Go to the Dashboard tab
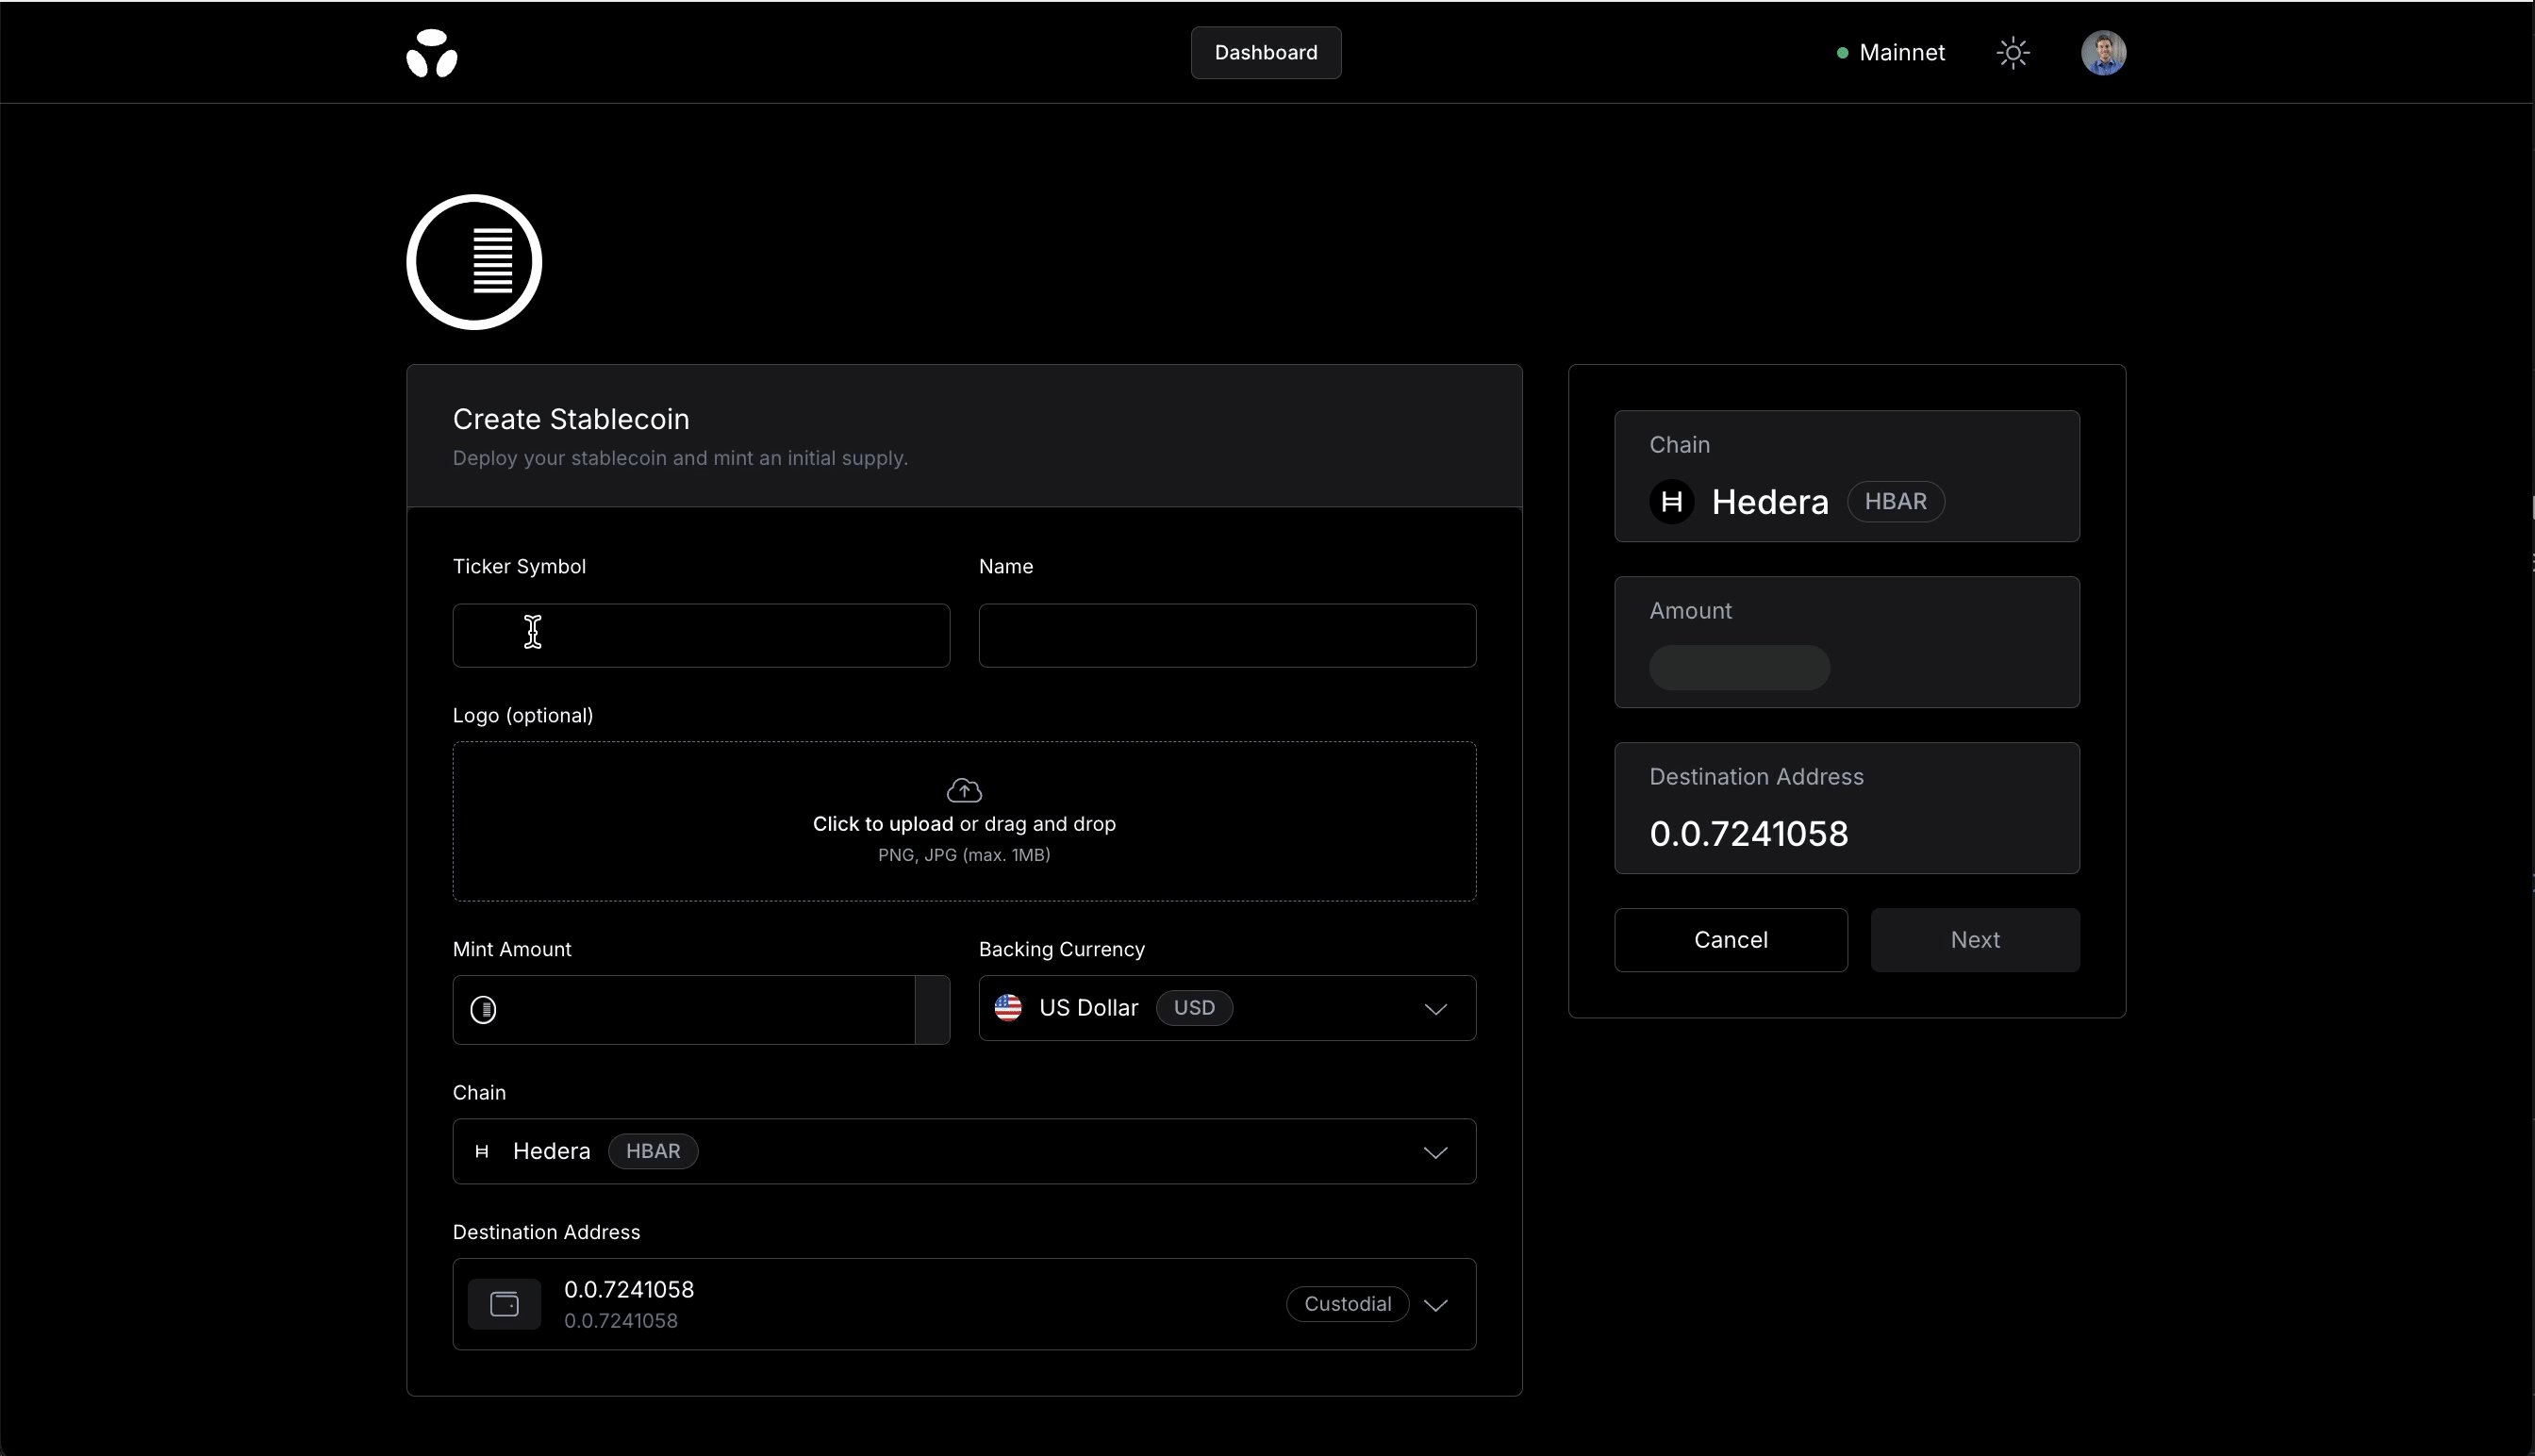The height and width of the screenshot is (1456, 2535). [x=1265, y=53]
